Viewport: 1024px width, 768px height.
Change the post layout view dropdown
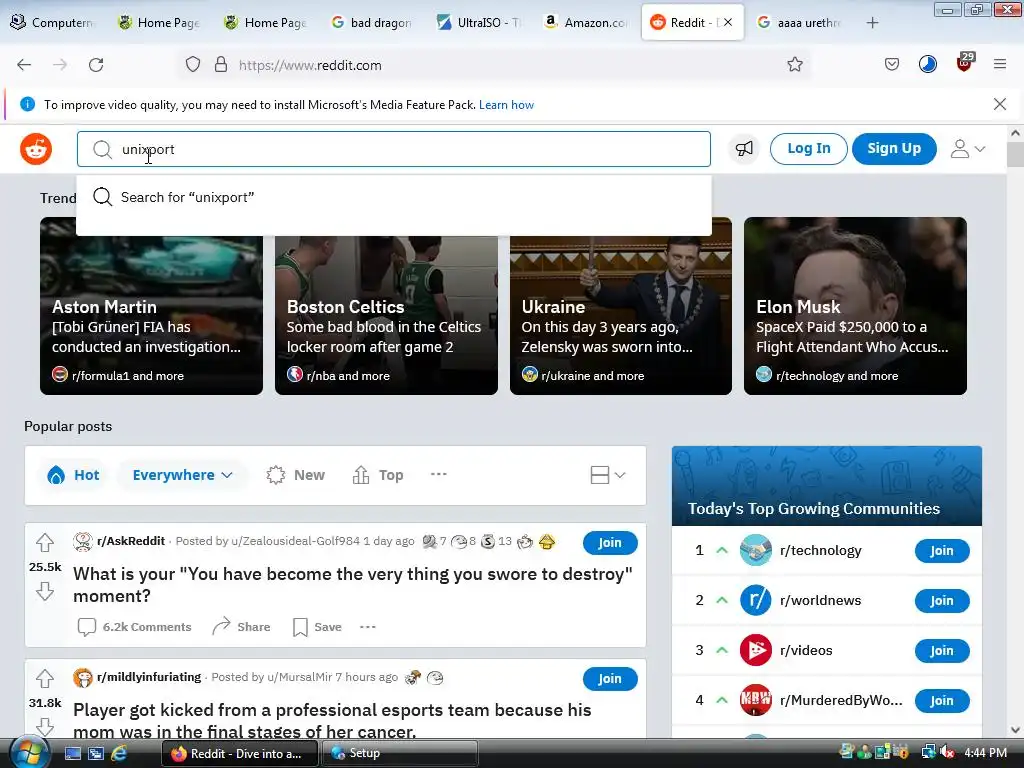click(608, 475)
